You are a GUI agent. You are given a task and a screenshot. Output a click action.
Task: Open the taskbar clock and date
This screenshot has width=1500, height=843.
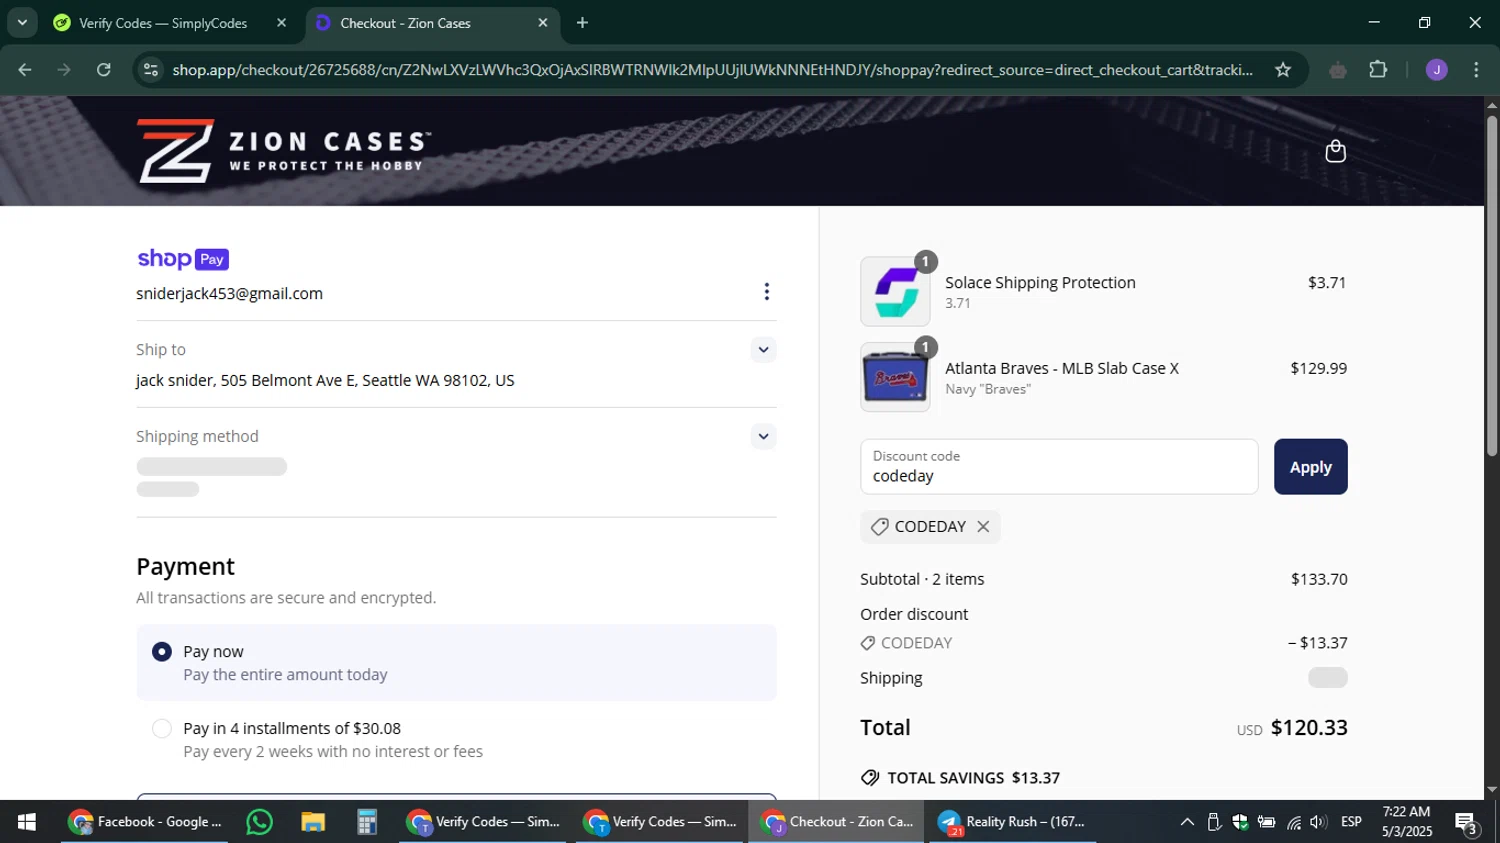[x=1406, y=822]
